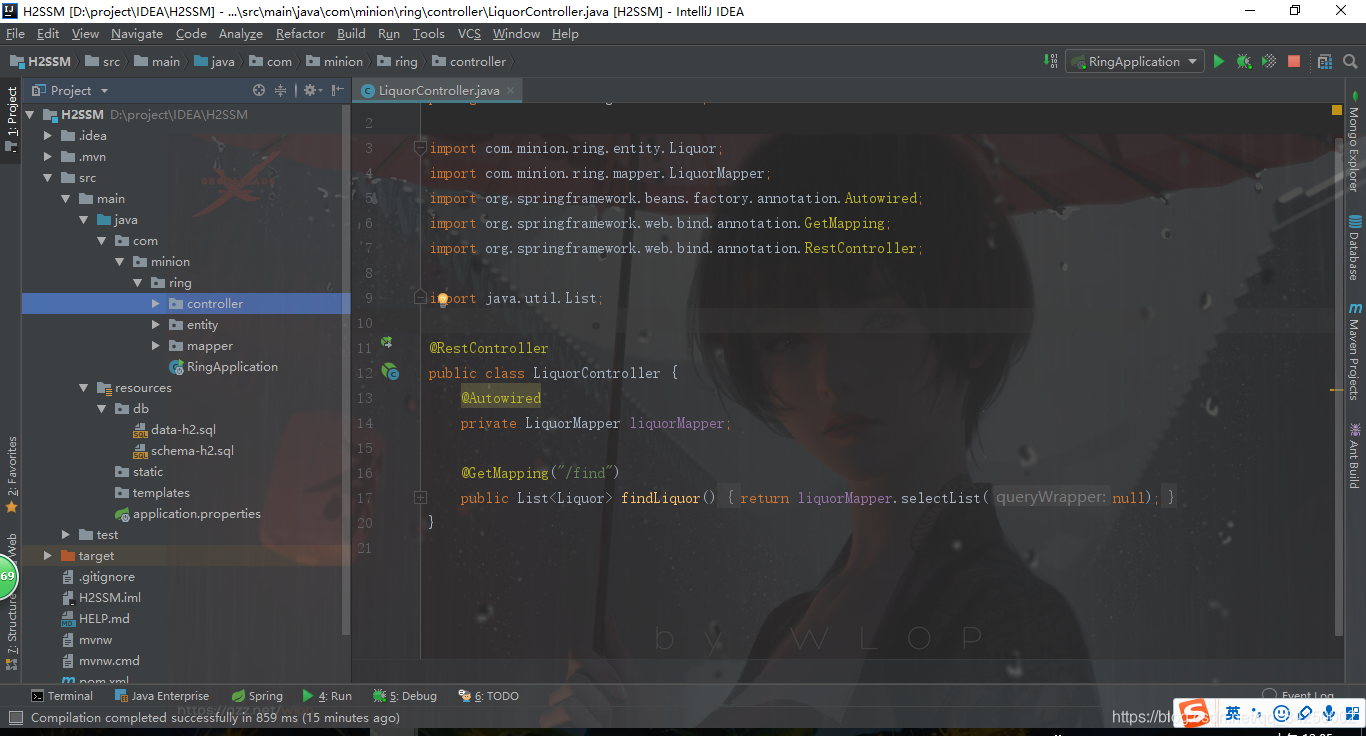Collapse all icon in Project panel header
This screenshot has width=1366, height=736.
(281, 90)
